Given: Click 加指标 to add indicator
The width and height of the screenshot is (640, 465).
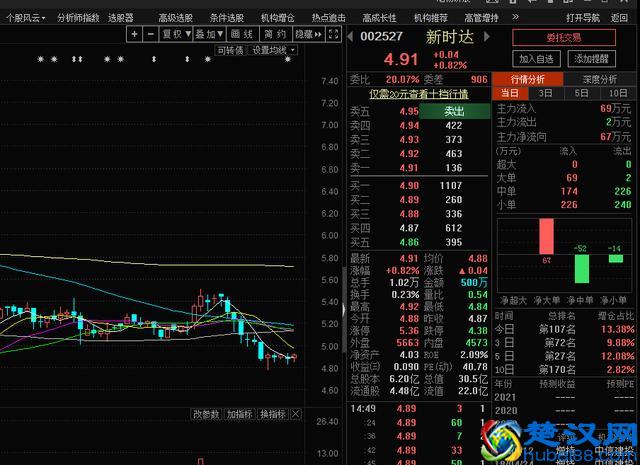Looking at the screenshot, I should pyautogui.click(x=240, y=414).
